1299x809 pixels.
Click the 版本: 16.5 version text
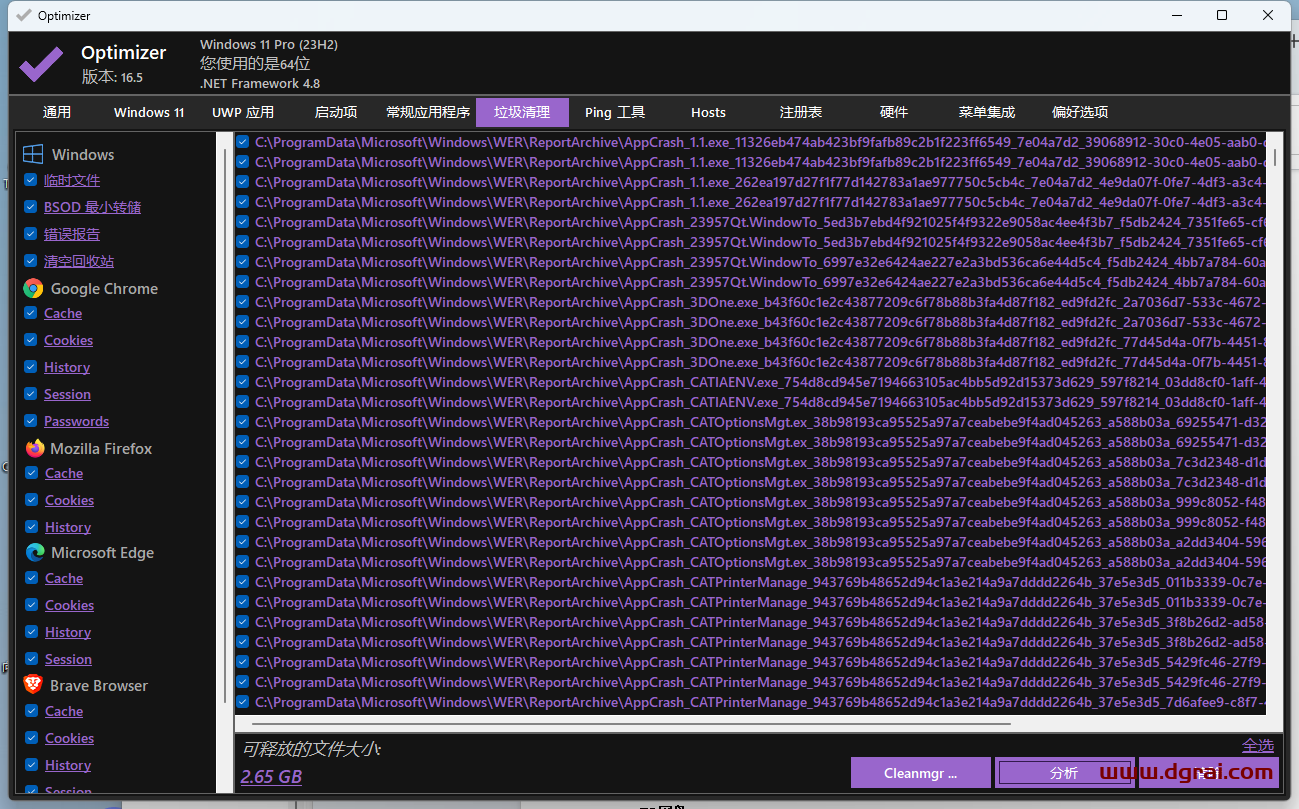pyautogui.click(x=112, y=77)
